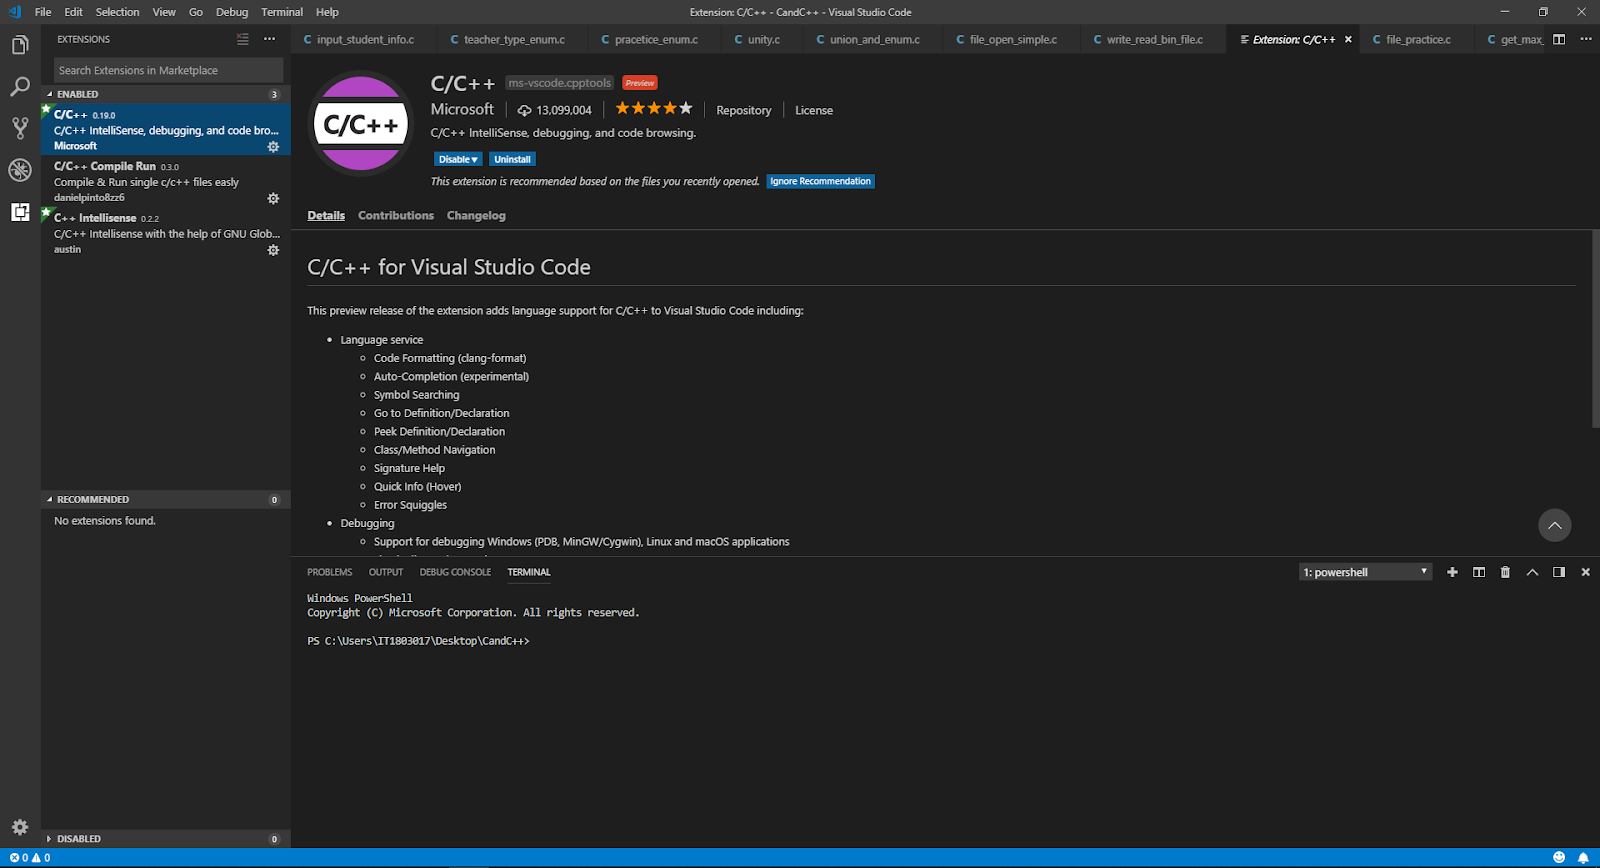Open the gear menu for C/C++ Compile Run
This screenshot has height=868, width=1600.
coord(273,199)
